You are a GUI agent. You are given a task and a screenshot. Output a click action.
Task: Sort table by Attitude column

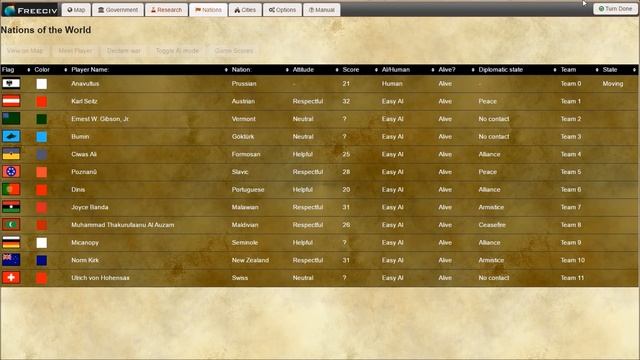[x=316, y=70]
